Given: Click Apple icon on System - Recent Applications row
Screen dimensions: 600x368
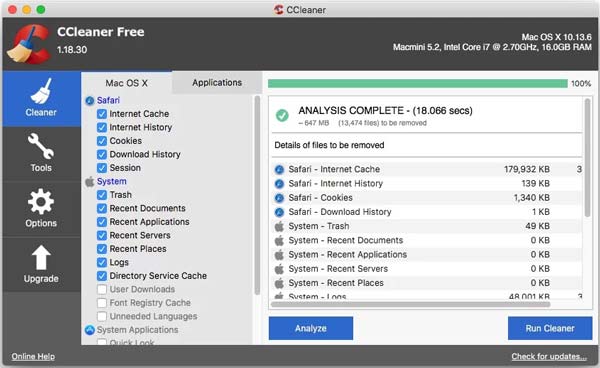Looking at the screenshot, I should point(279,254).
